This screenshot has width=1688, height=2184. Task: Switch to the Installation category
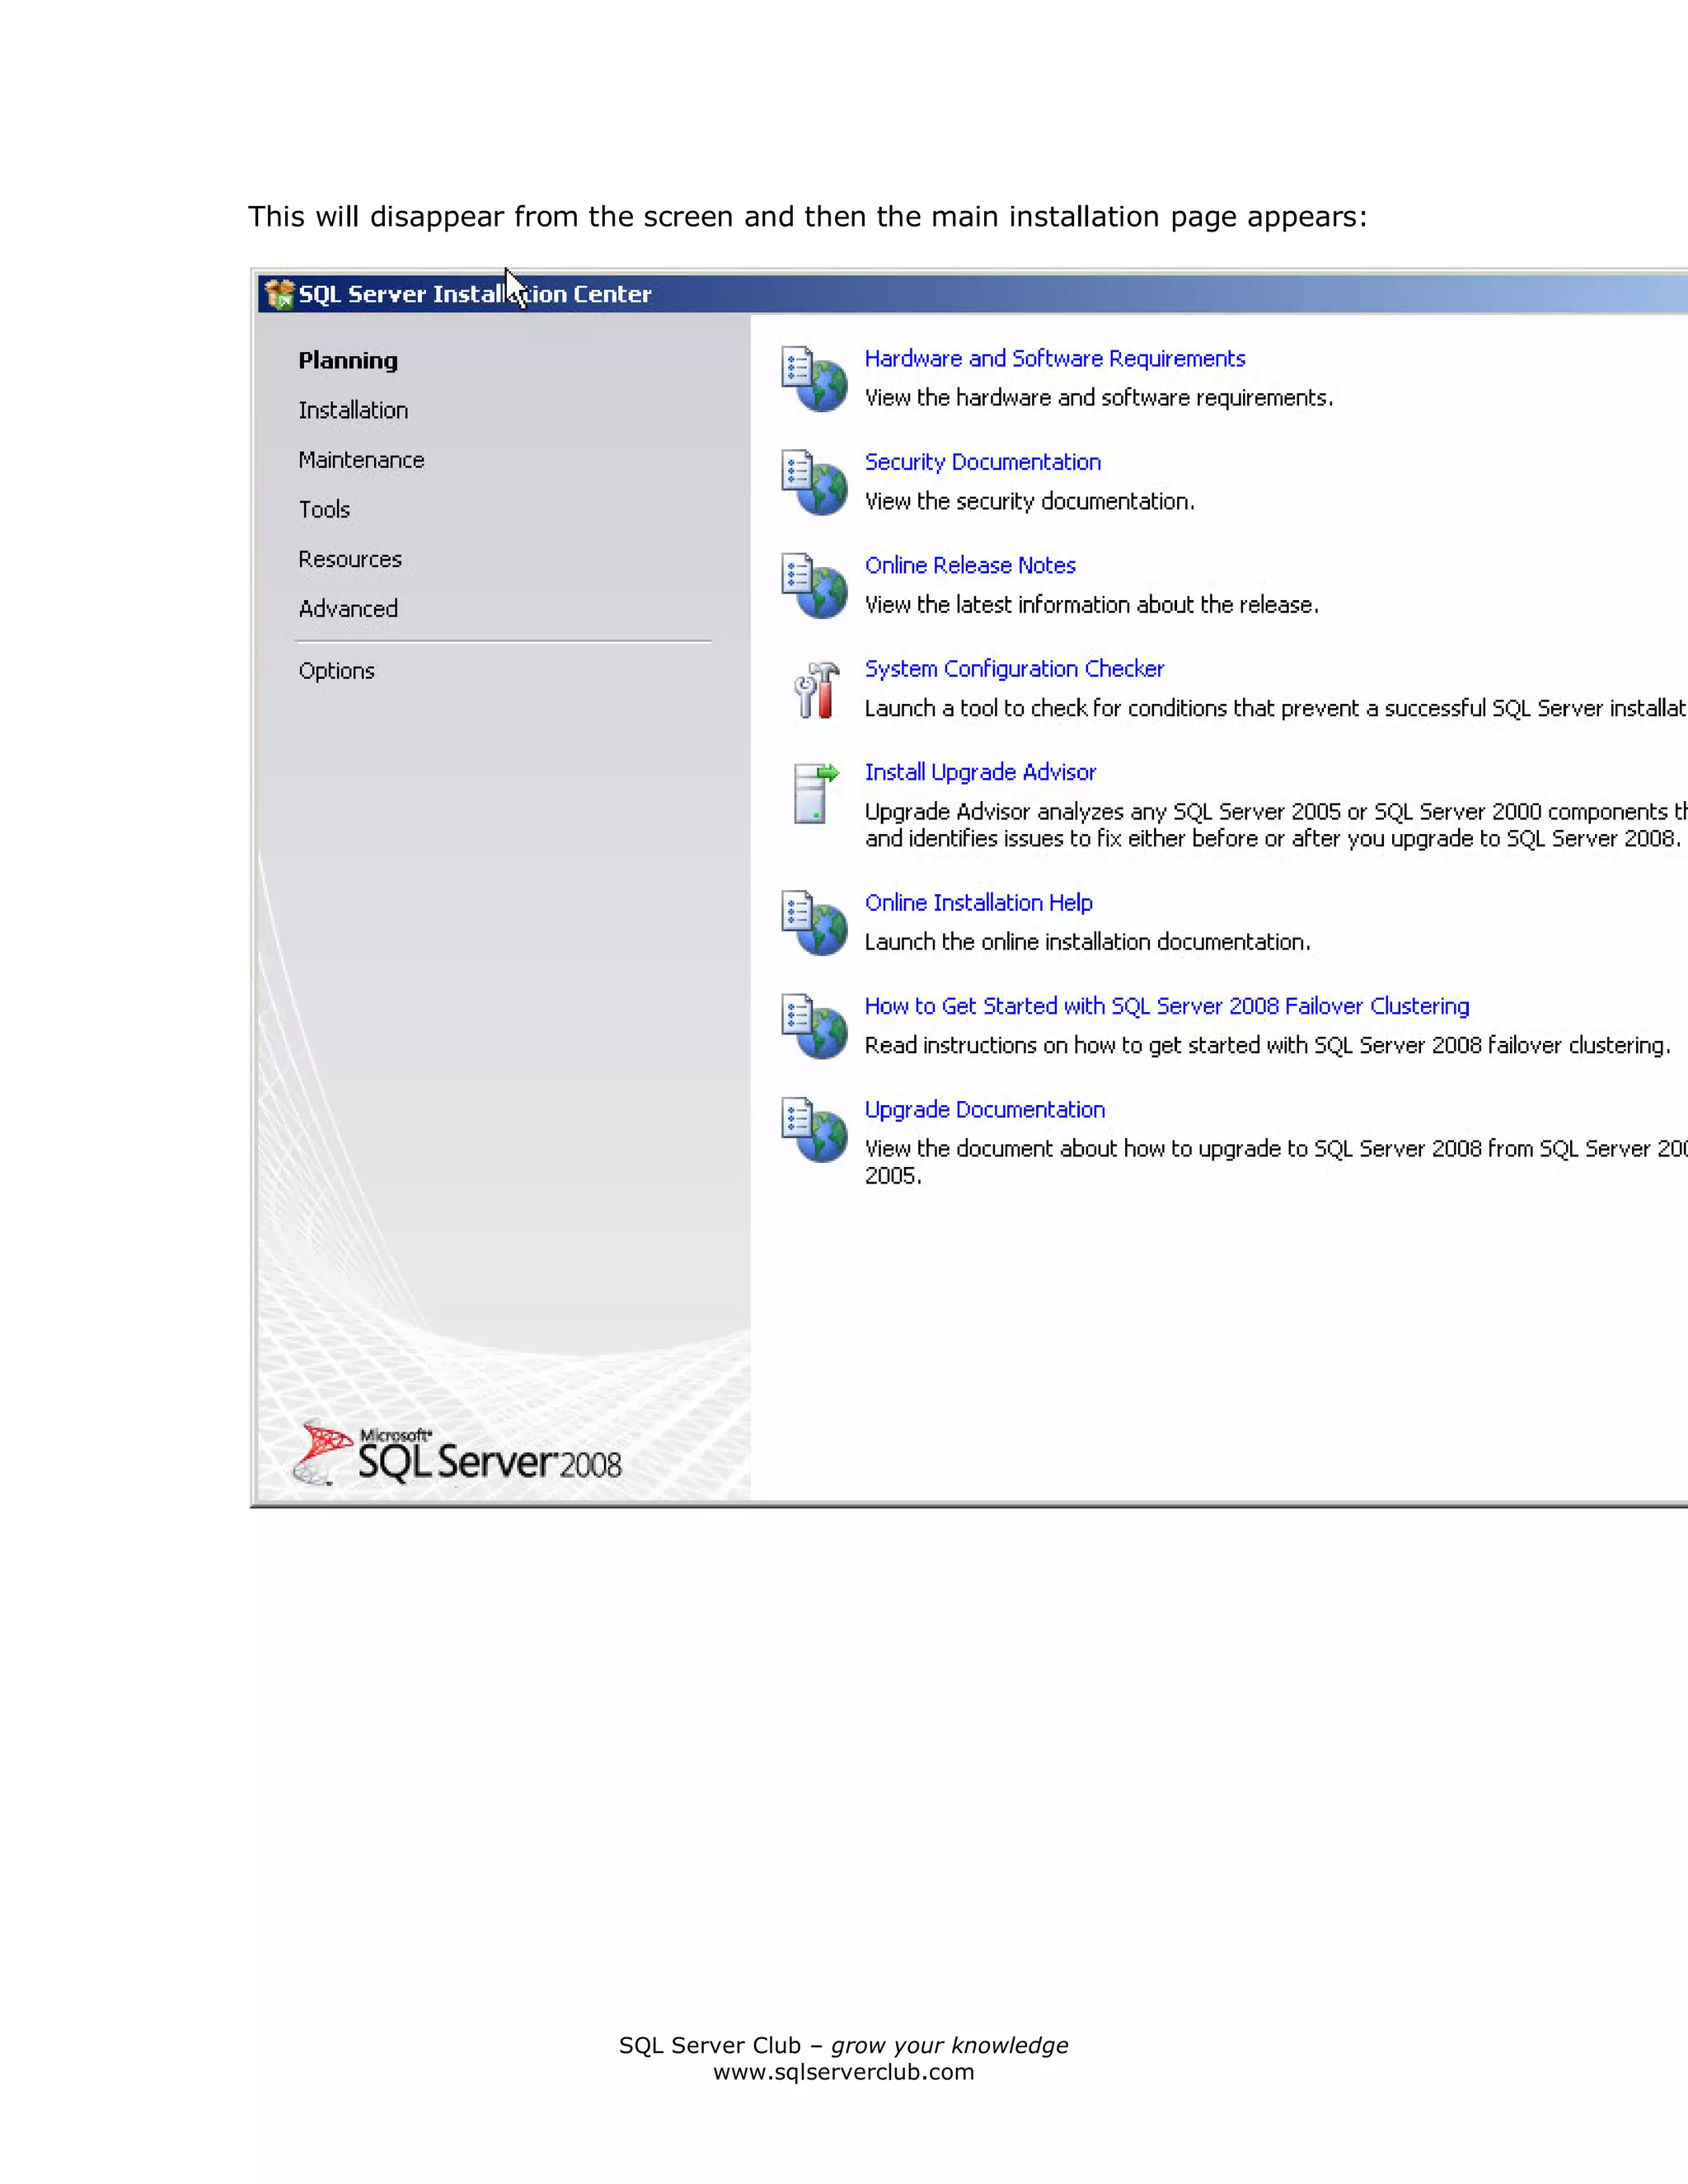click(x=353, y=410)
